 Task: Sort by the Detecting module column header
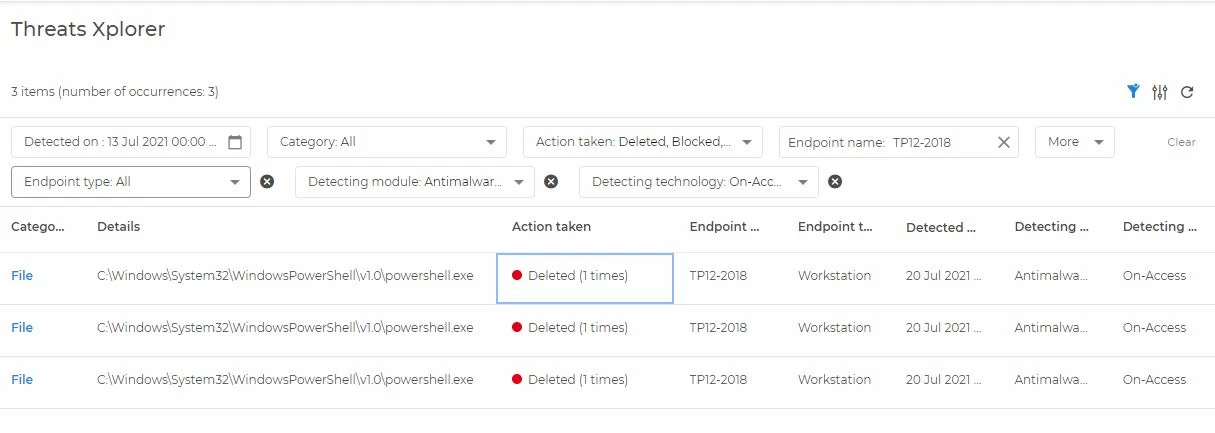(1052, 227)
